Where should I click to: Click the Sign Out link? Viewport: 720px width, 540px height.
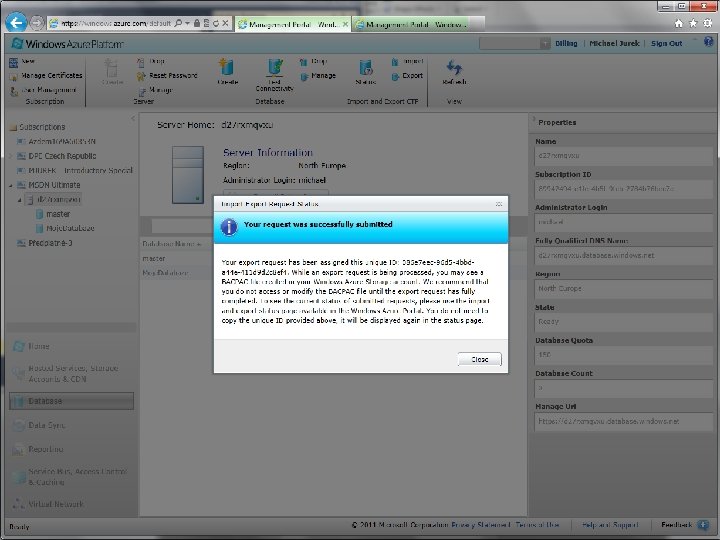(x=666, y=43)
